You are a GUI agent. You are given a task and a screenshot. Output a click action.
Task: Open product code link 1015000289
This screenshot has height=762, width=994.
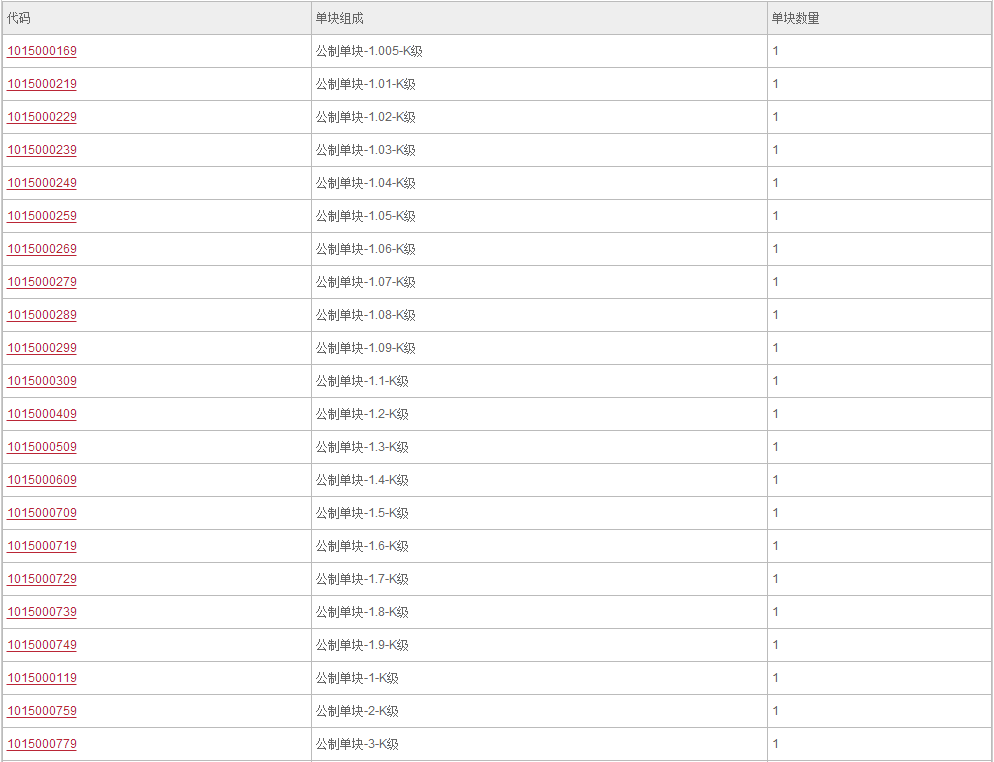tap(42, 314)
